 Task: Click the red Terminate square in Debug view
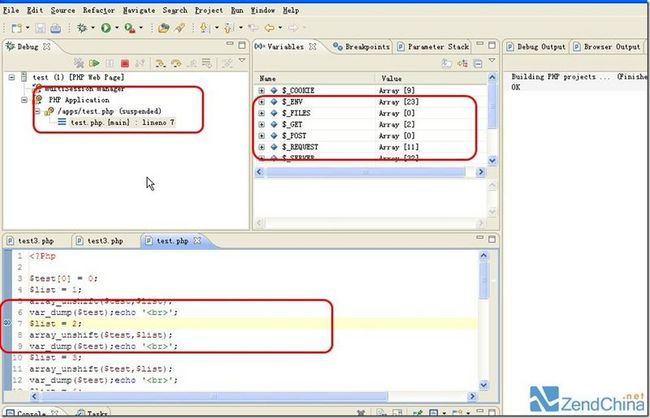click(124, 63)
